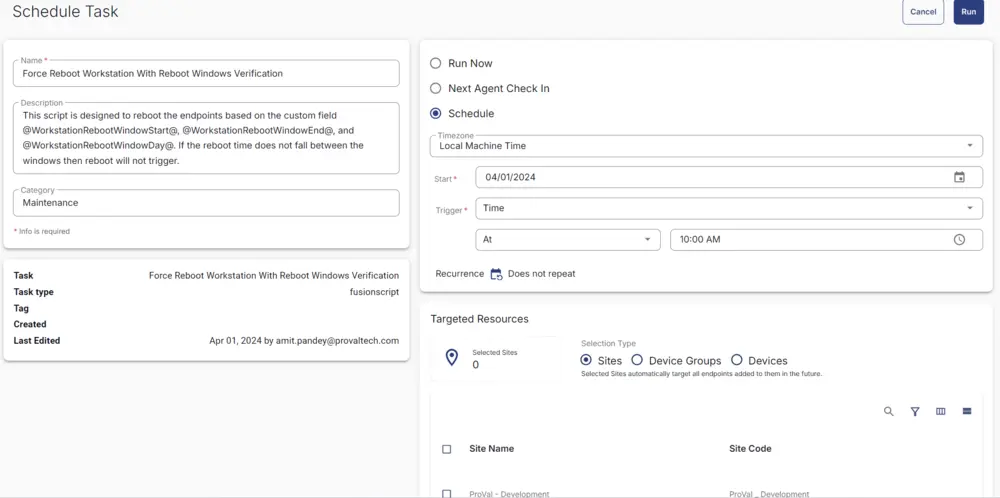The height and width of the screenshot is (498, 1000).
Task: Select the Run Now radio option
Action: tap(436, 63)
